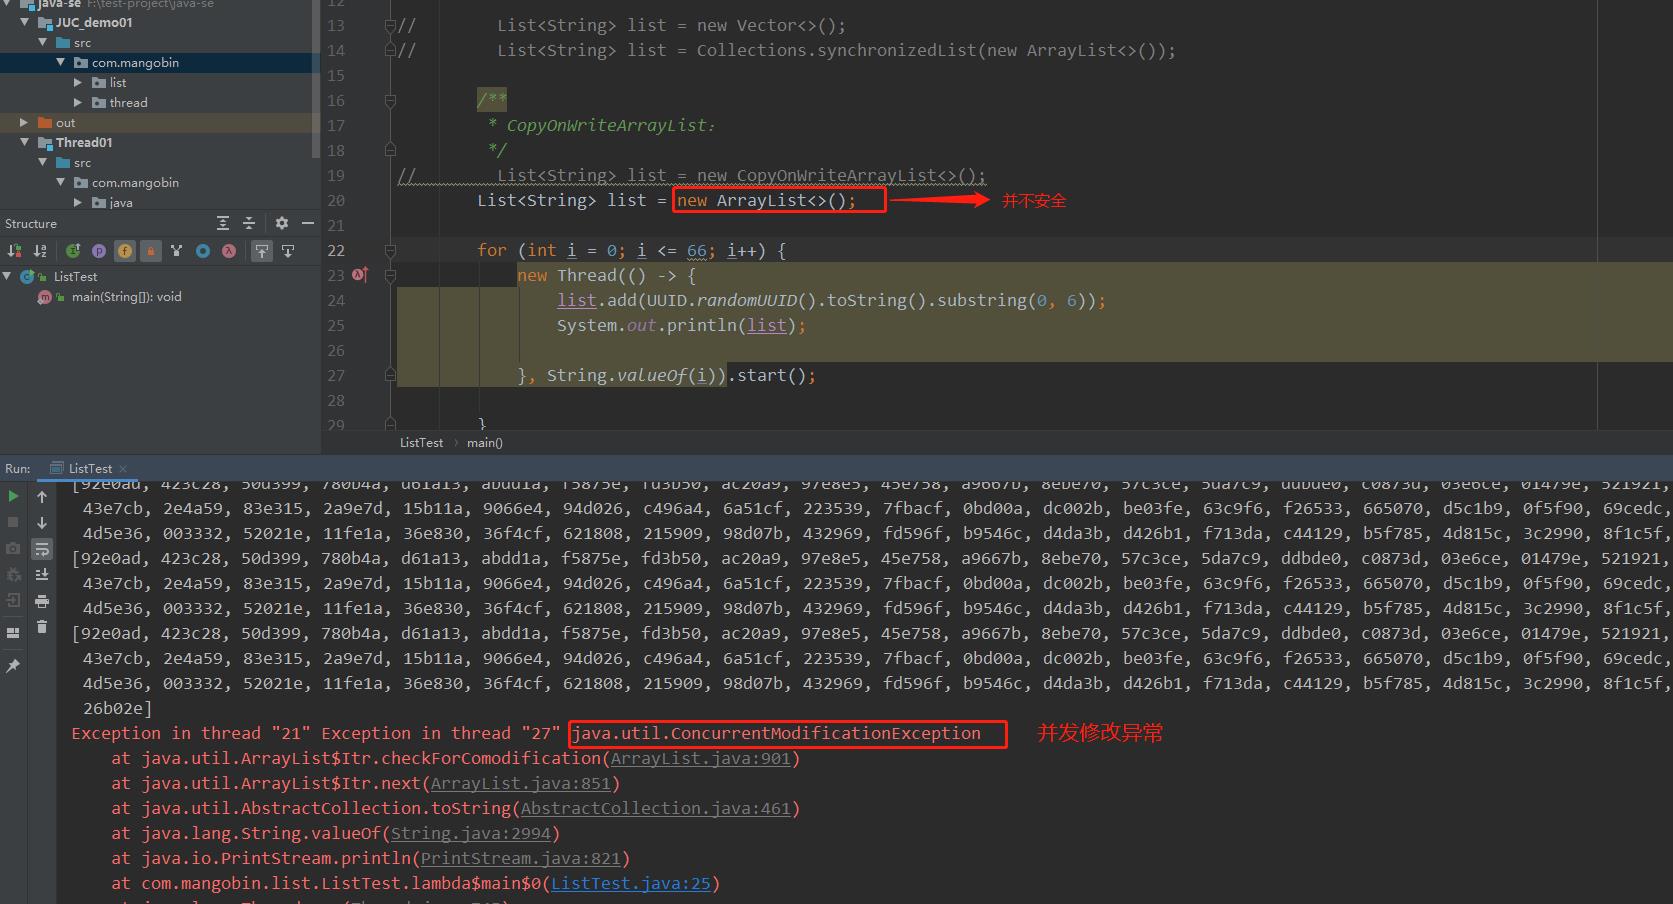
Task: Open ListTest.java:25 stack trace link
Action: point(630,883)
